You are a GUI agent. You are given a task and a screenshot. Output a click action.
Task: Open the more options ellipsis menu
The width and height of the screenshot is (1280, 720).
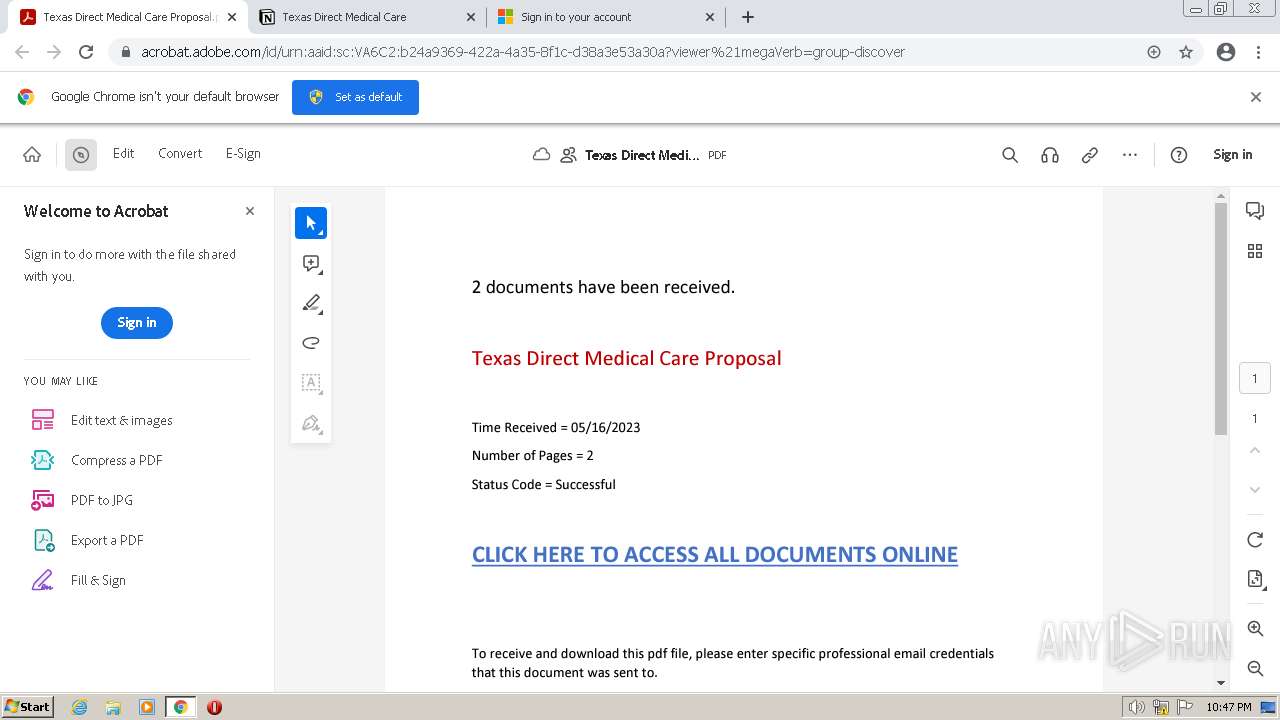click(x=1130, y=155)
